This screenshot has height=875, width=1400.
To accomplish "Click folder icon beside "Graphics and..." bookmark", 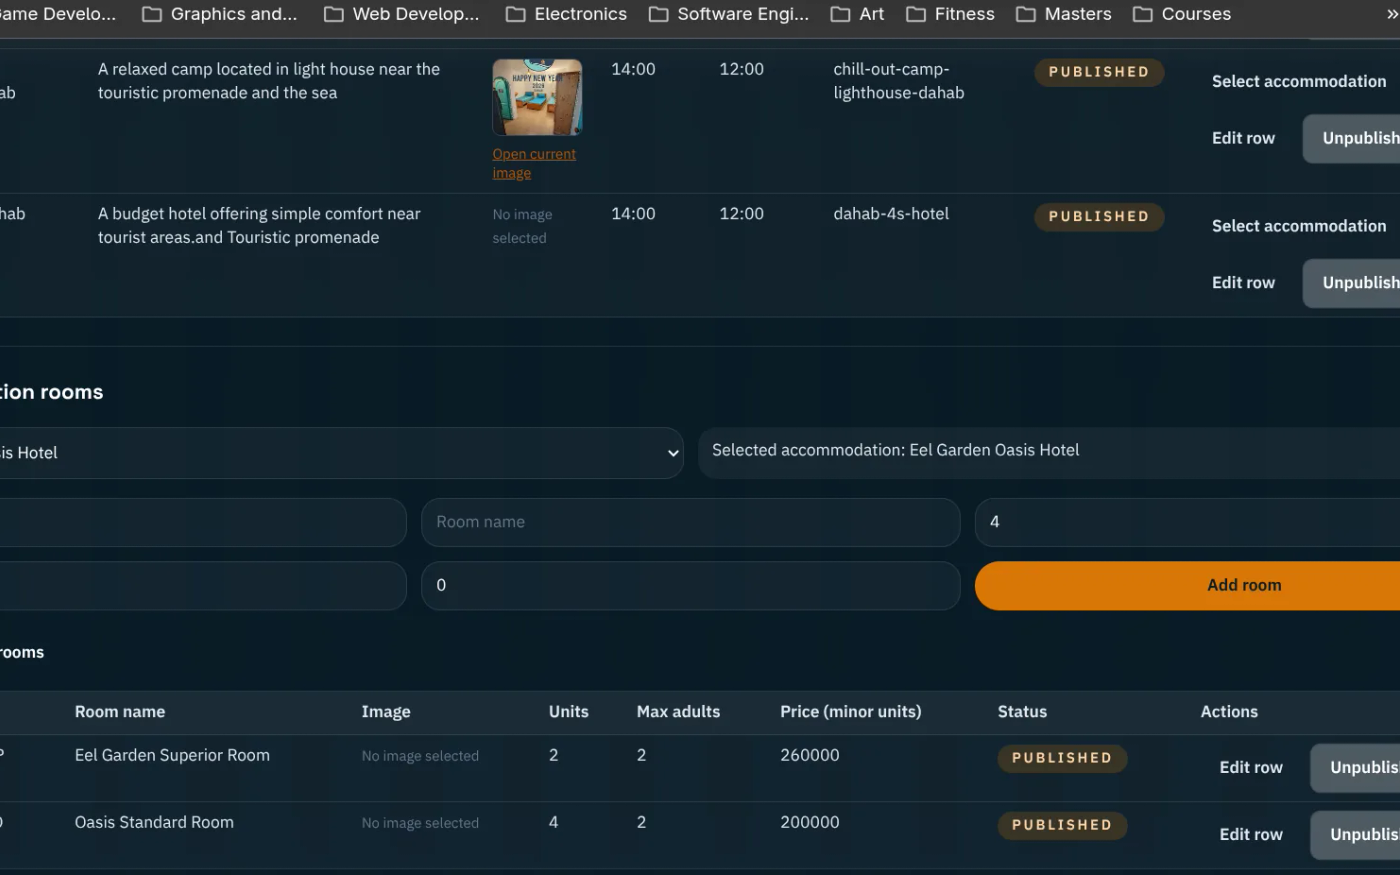I will (x=151, y=14).
